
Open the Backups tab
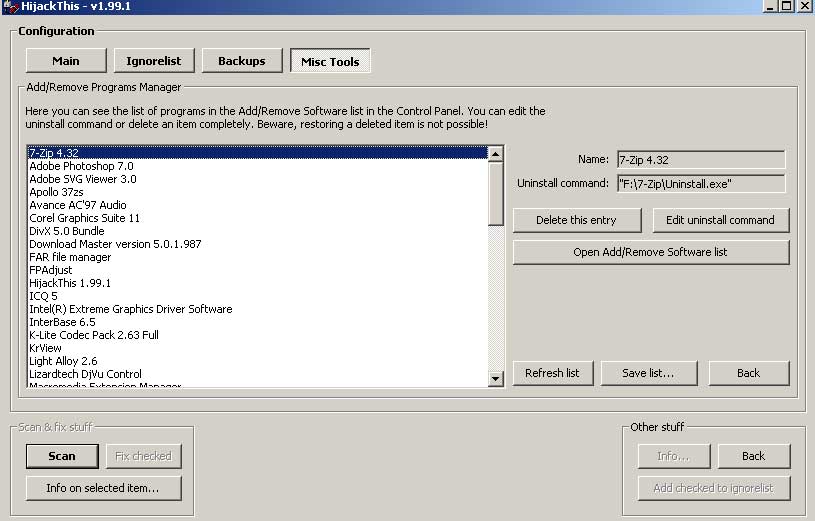click(242, 61)
